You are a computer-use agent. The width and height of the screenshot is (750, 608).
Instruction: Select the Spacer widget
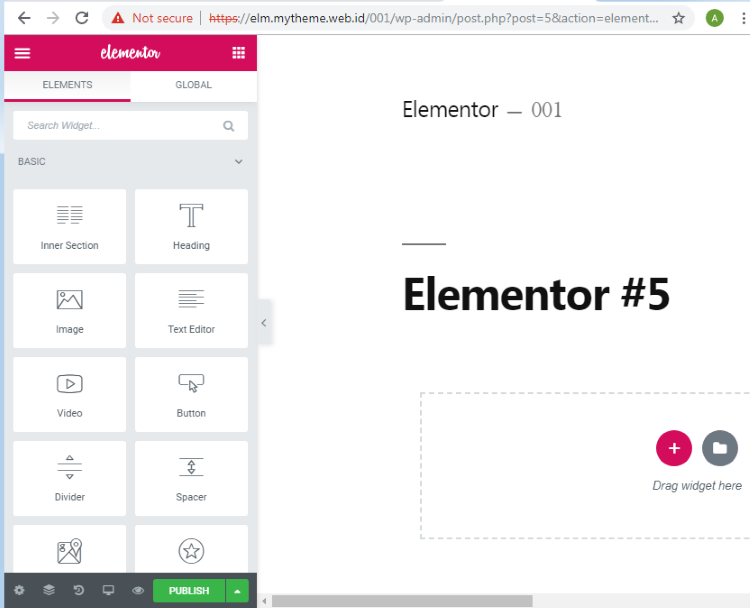point(191,478)
